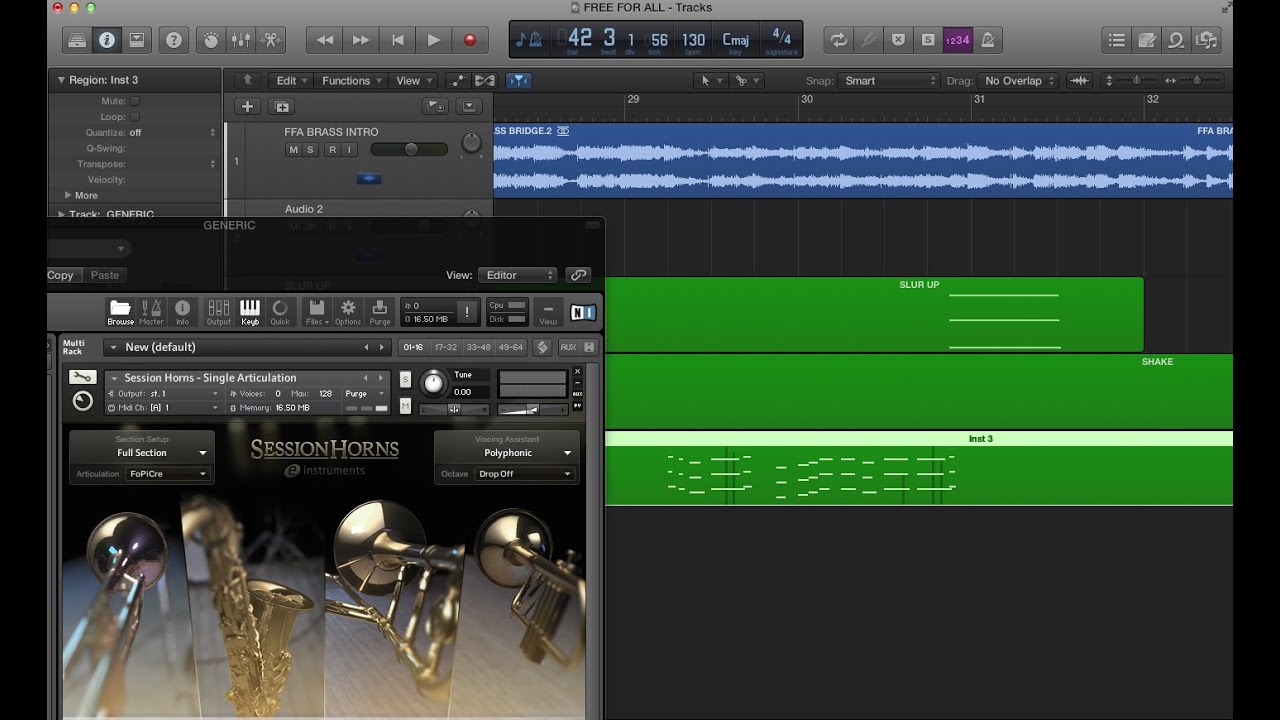Open Smart Controls knob icon
This screenshot has height=720, width=1280.
211,40
